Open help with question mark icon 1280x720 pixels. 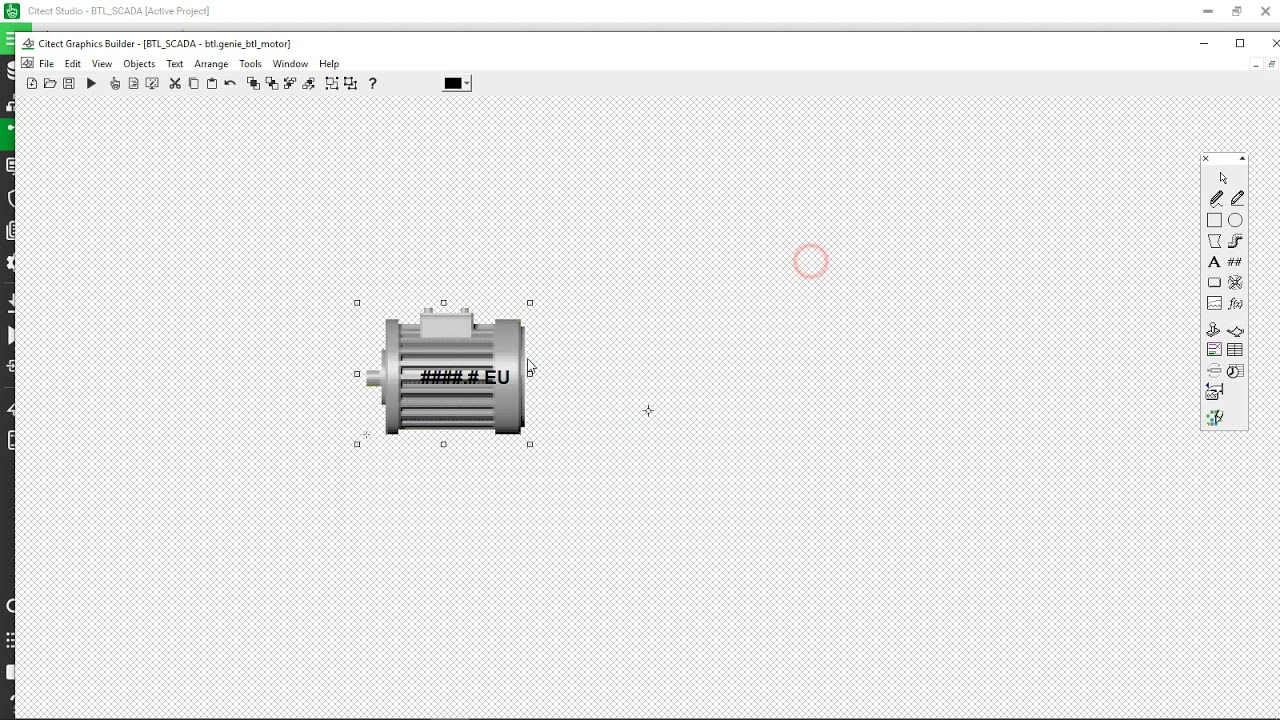tap(372, 84)
